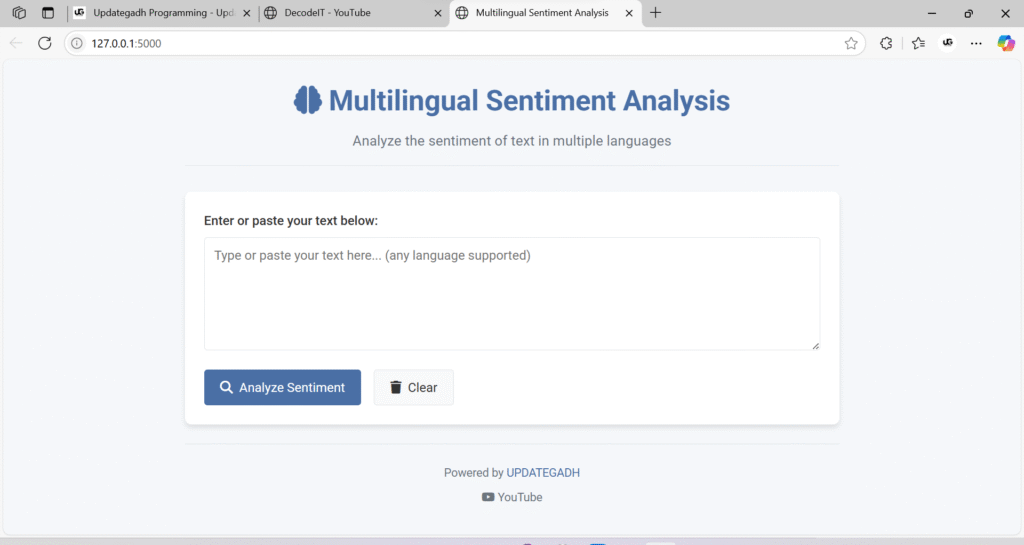Open the browser extensions menu
This screenshot has width=1024, height=545.
click(x=886, y=43)
